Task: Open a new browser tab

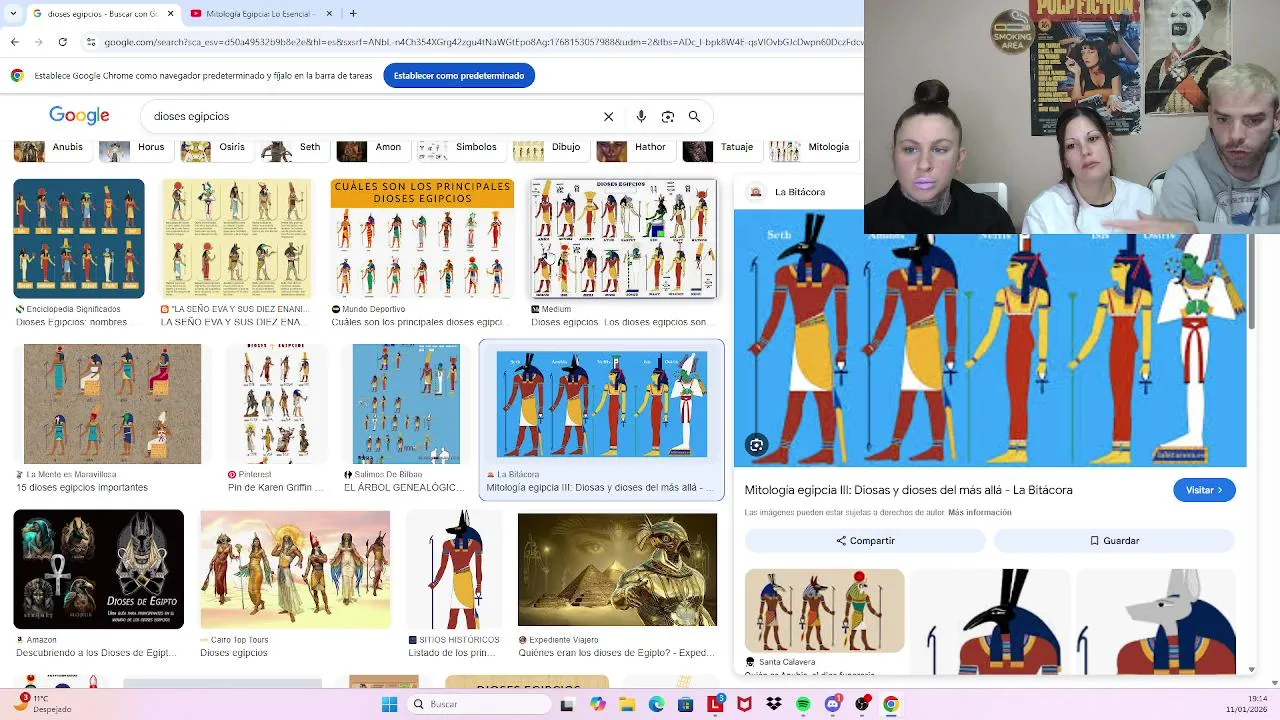Action: tap(353, 13)
